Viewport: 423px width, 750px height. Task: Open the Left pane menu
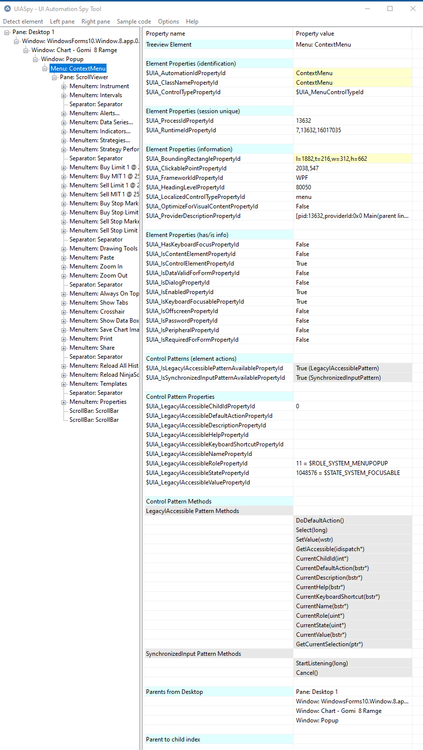[62, 22]
